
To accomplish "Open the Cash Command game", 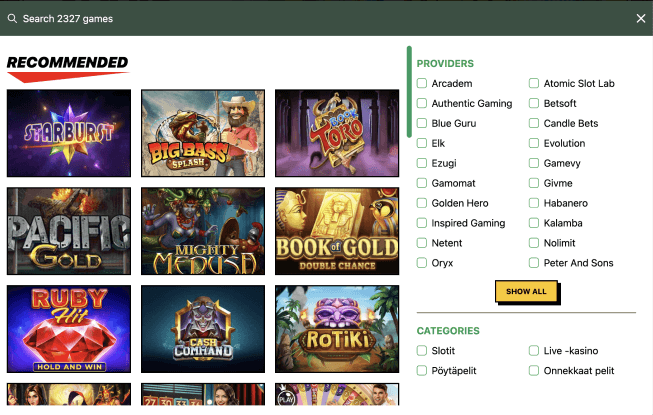I will click(203, 329).
